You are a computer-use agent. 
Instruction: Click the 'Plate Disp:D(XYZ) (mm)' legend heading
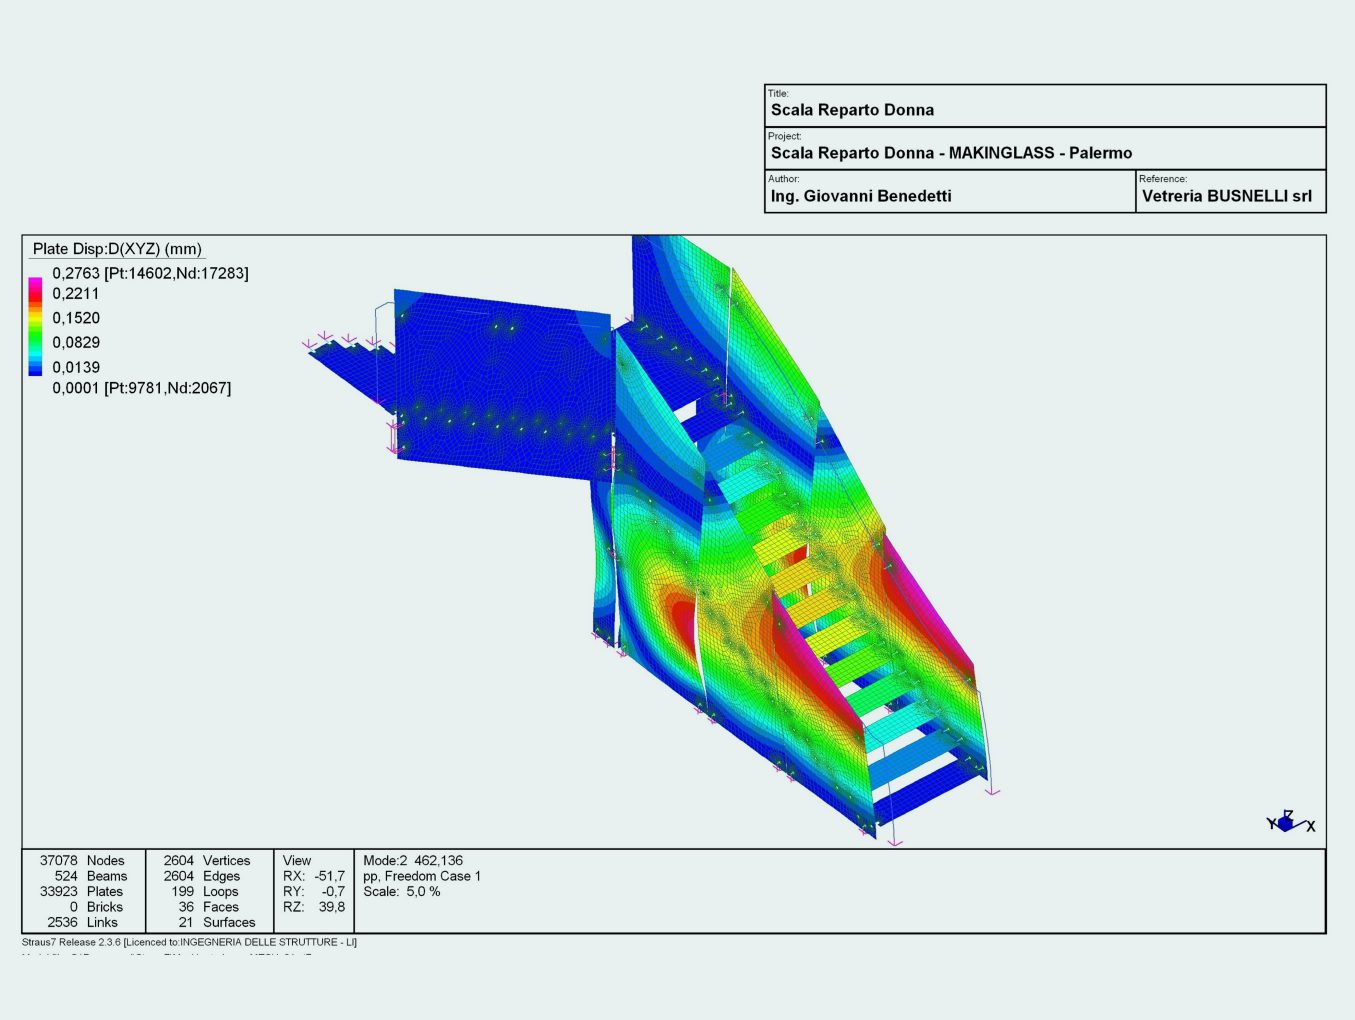click(x=117, y=249)
